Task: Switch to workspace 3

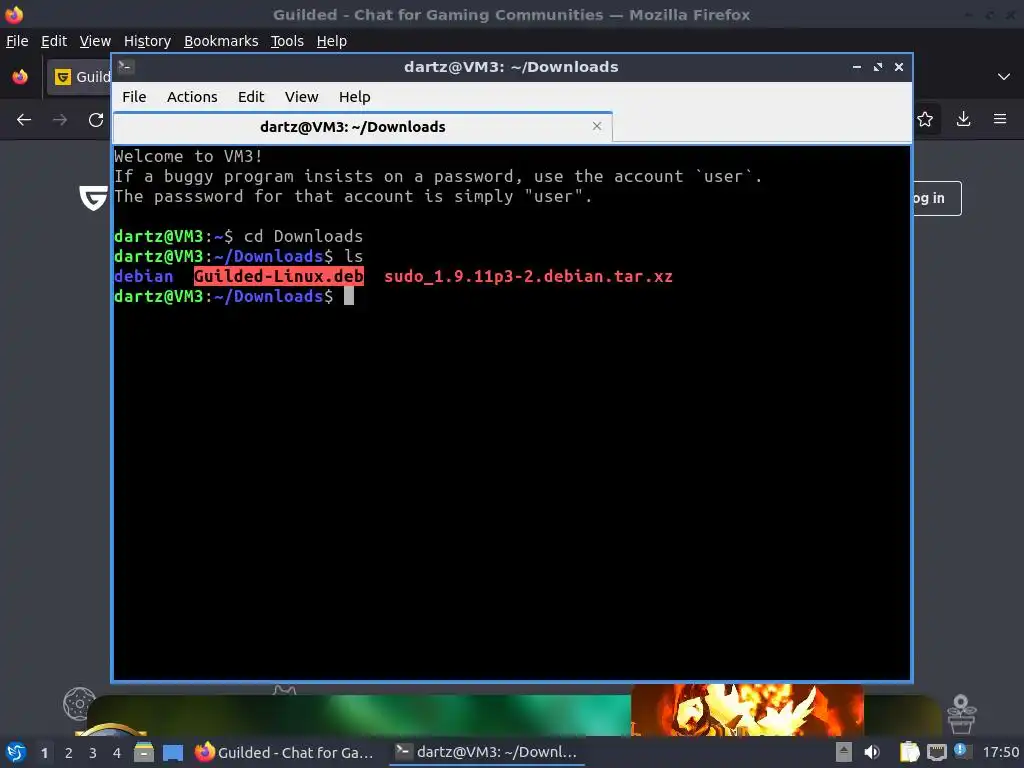Action: [x=93, y=753]
